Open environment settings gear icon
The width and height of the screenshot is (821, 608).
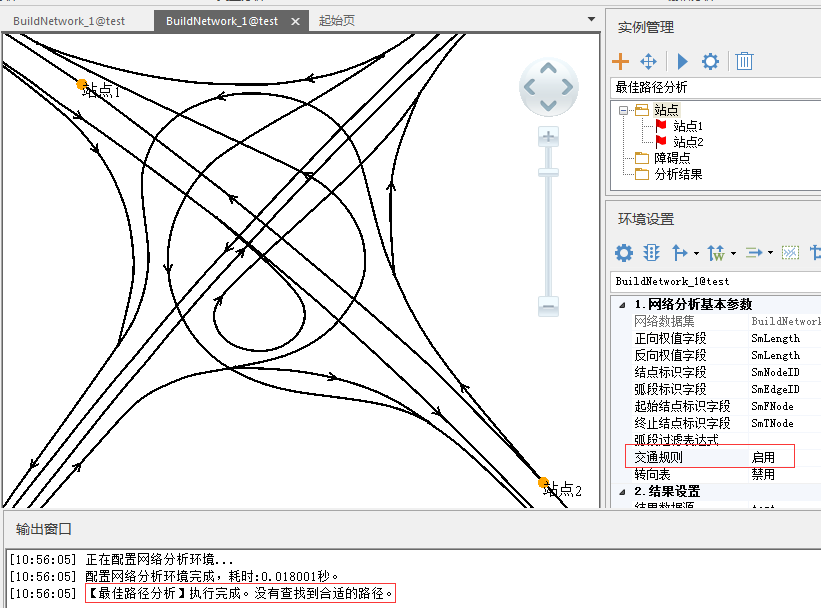(x=624, y=253)
